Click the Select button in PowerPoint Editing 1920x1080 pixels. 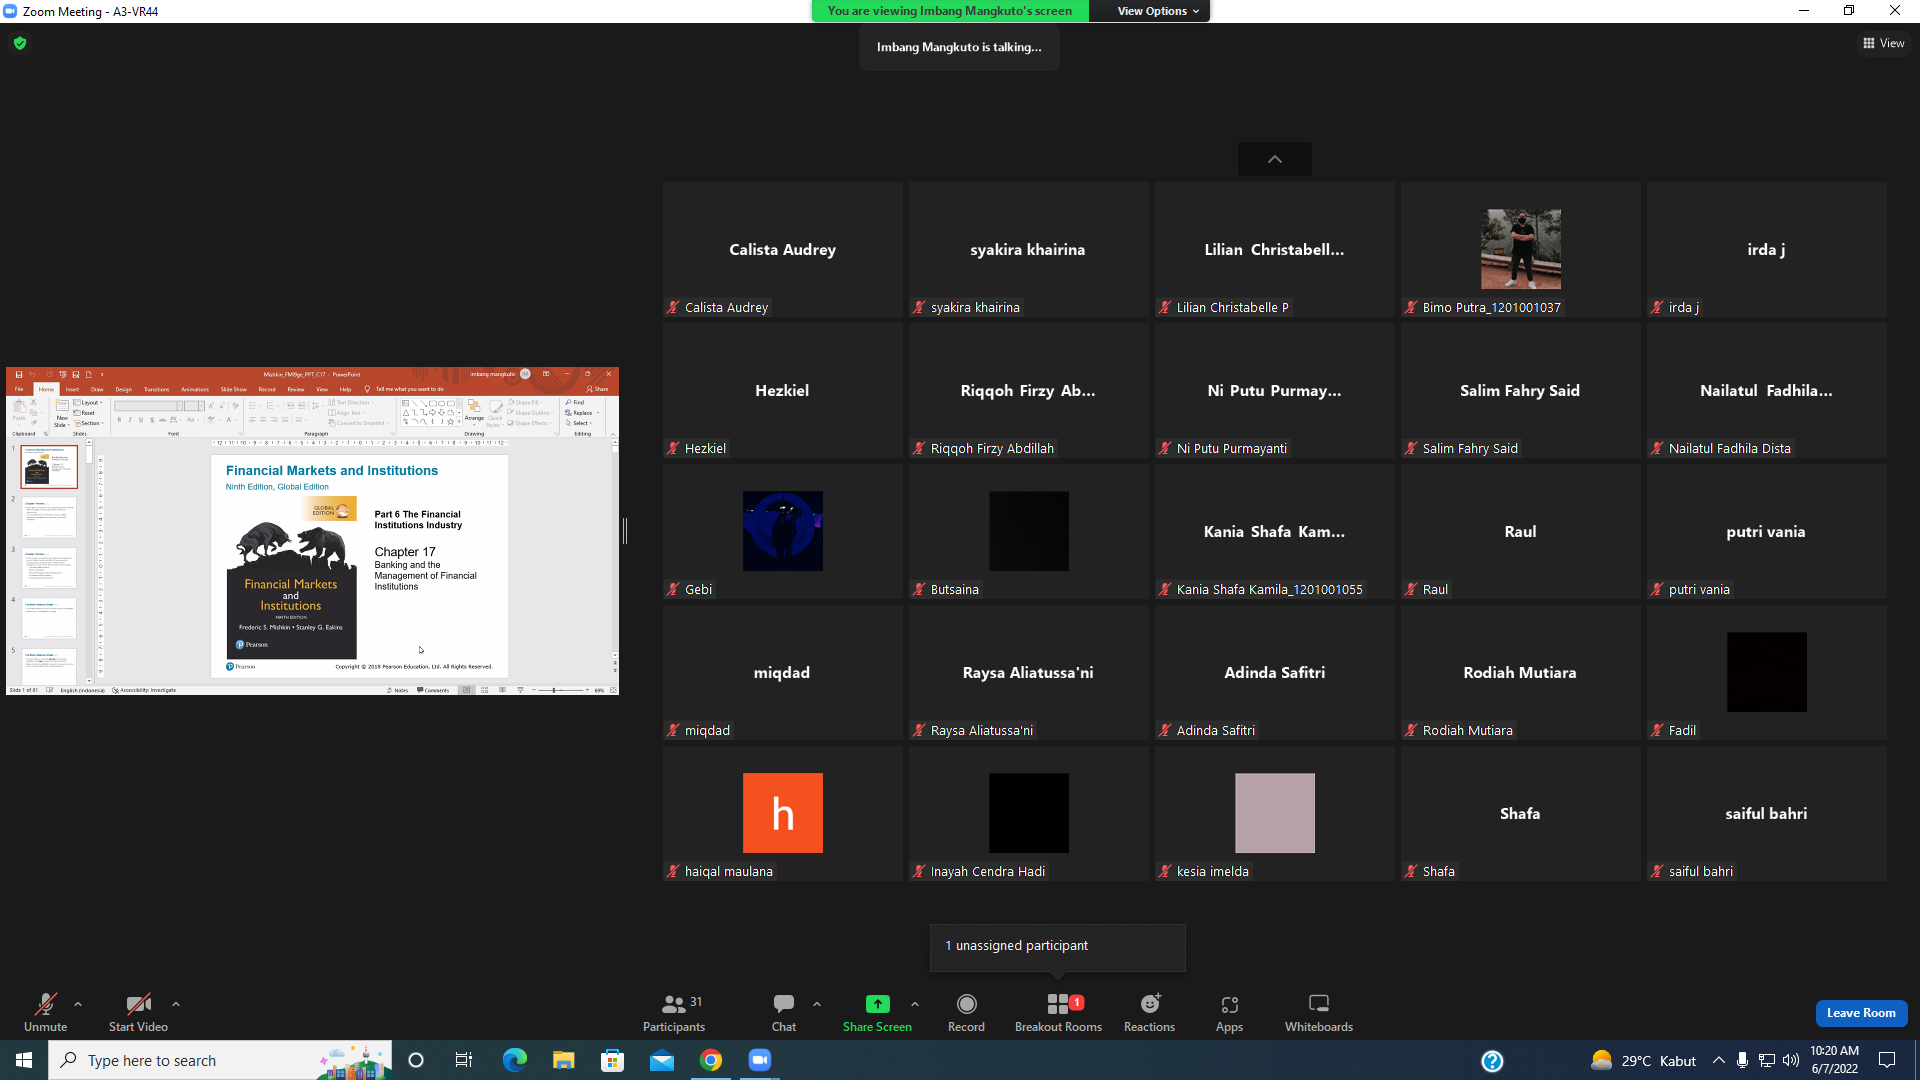pos(579,423)
